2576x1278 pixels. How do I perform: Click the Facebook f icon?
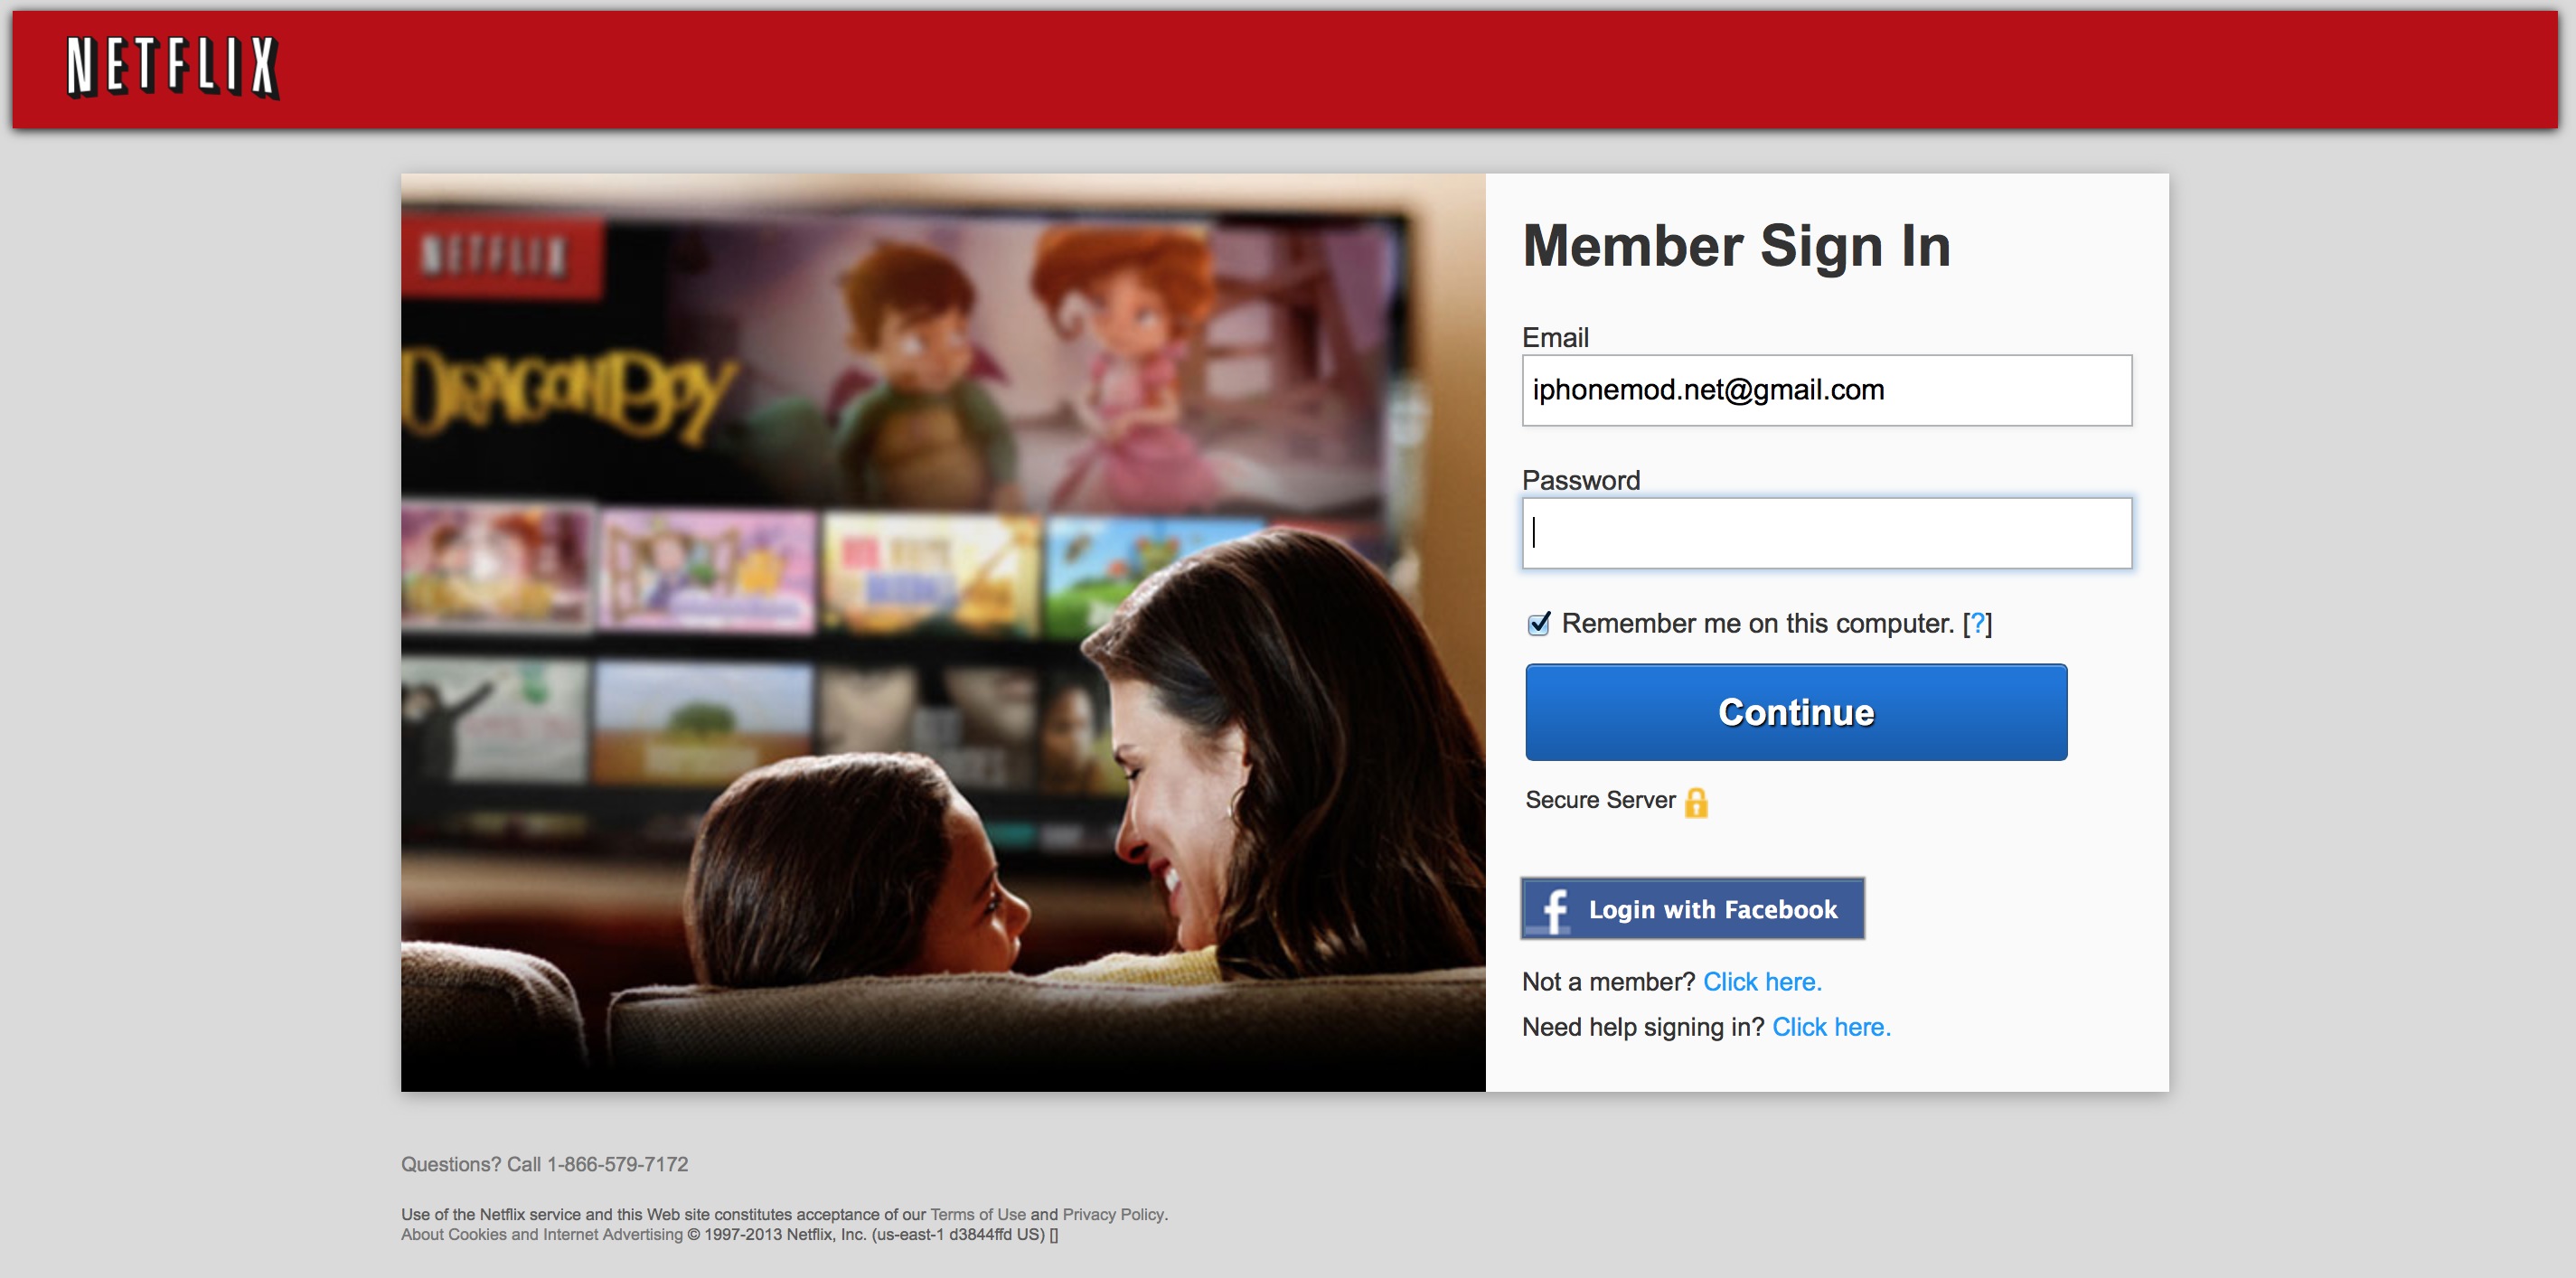click(1553, 909)
